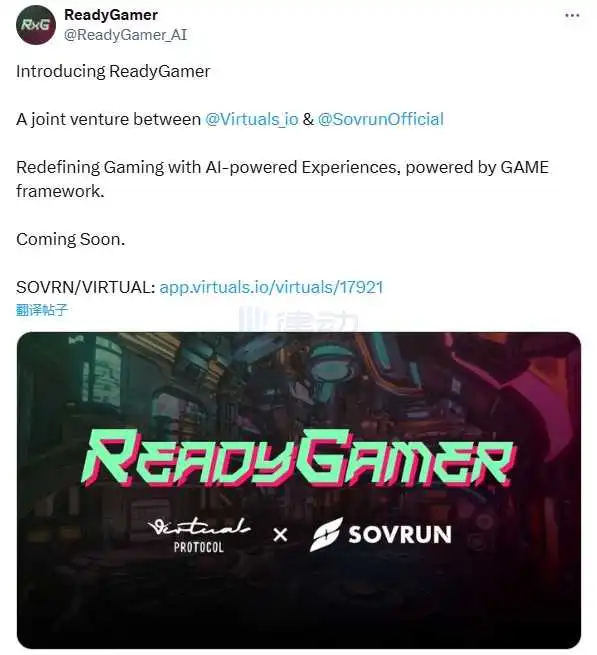Viewport: 597px width, 655px height.
Task: Click the SOVRN/VIRTUAL label text
Action: [x=86, y=287]
